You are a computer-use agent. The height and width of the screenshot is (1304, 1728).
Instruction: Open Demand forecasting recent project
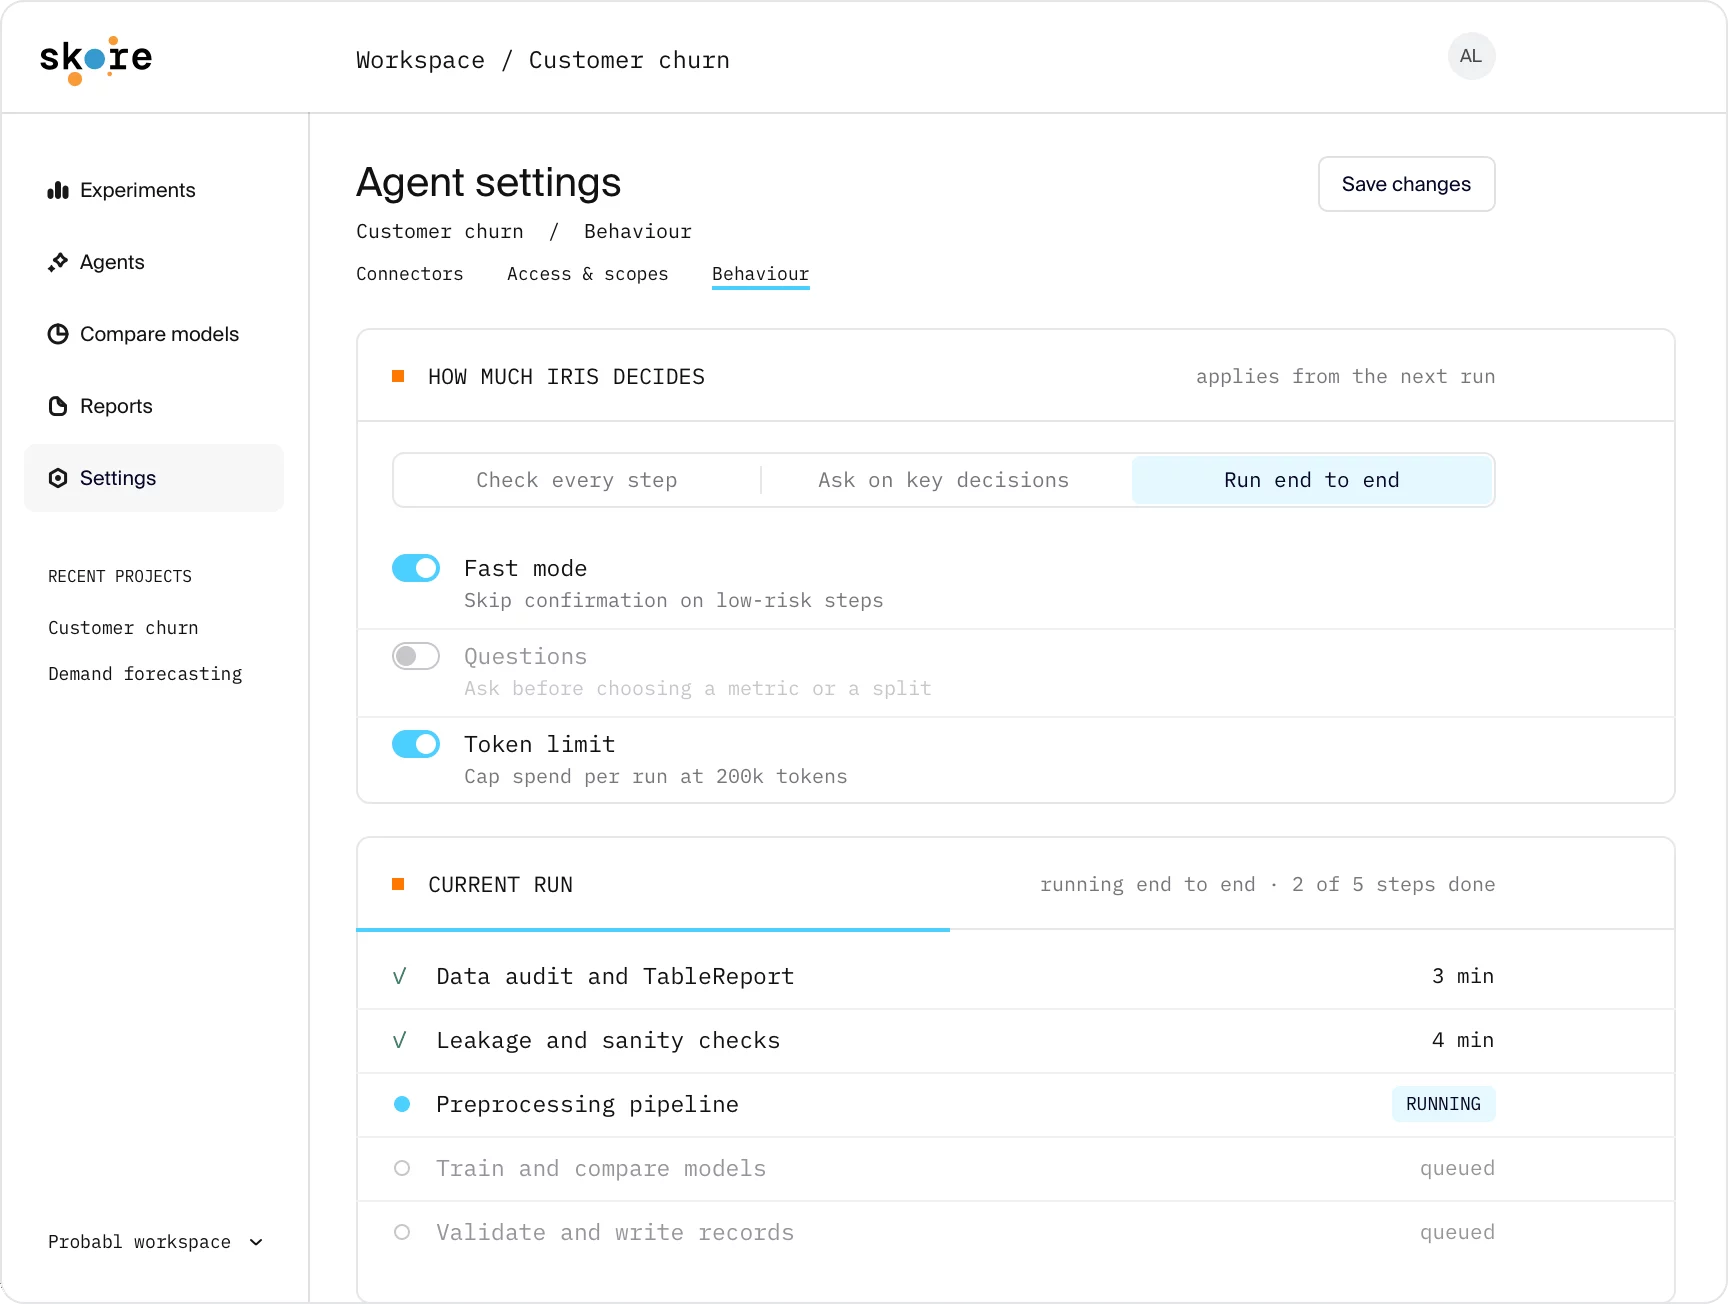coord(145,674)
